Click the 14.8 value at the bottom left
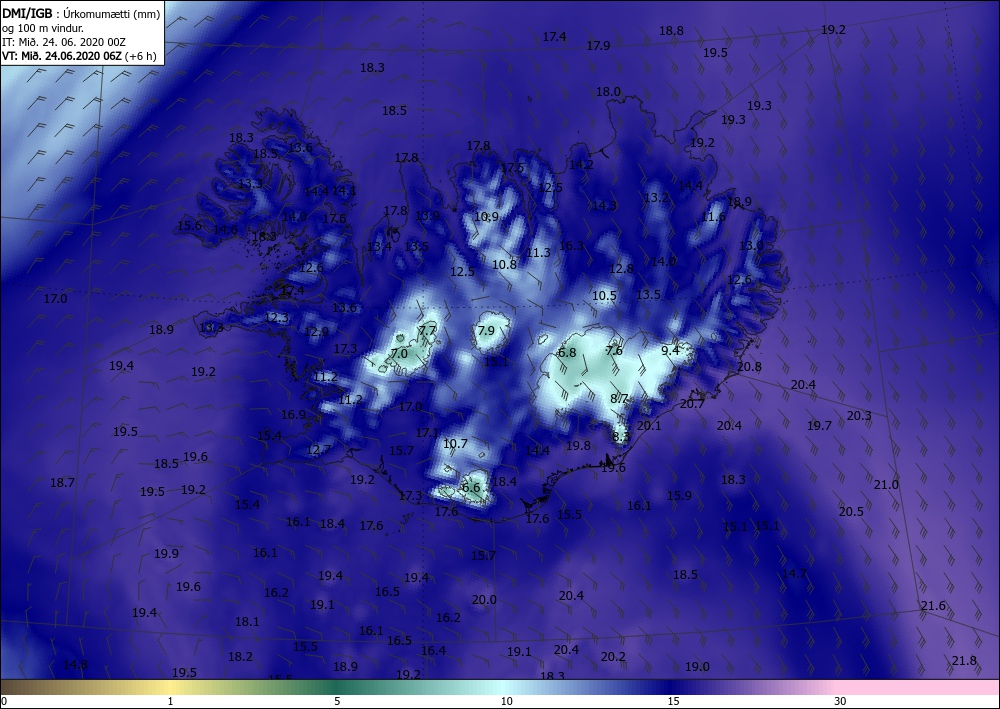Viewport: 1000px width, 709px height. [75, 665]
